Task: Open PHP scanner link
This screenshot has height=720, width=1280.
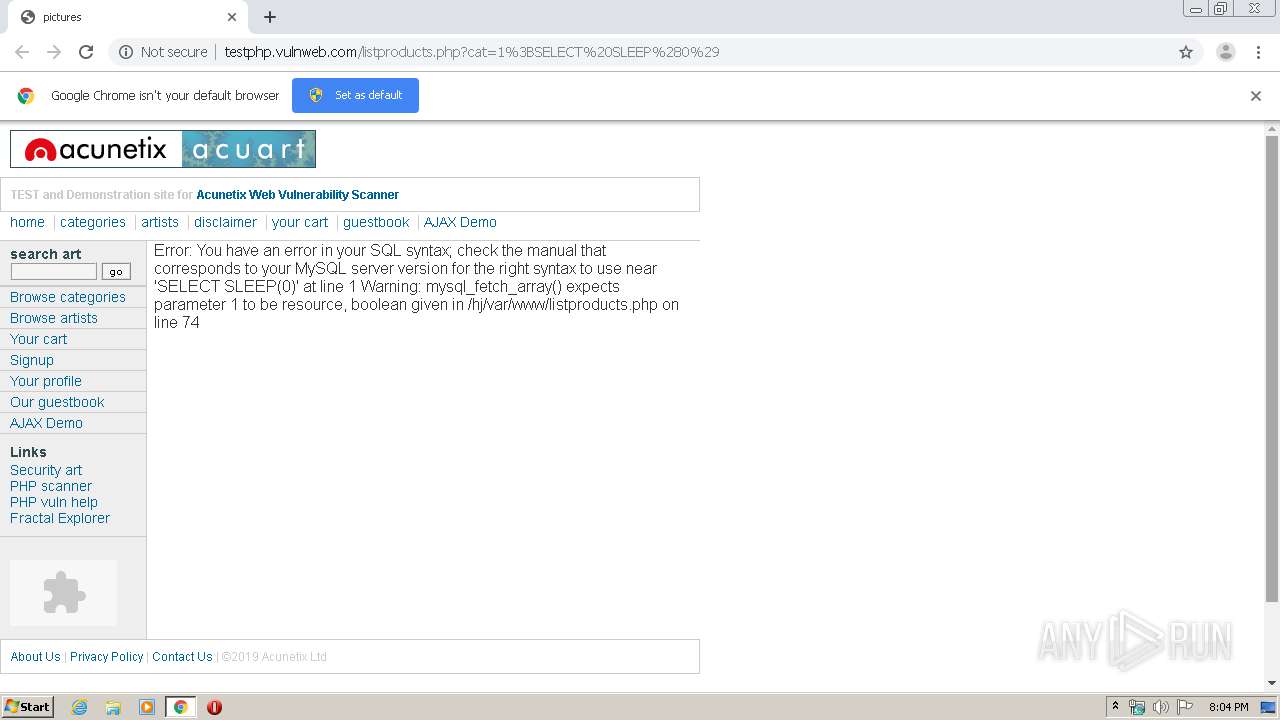Action: [x=51, y=486]
